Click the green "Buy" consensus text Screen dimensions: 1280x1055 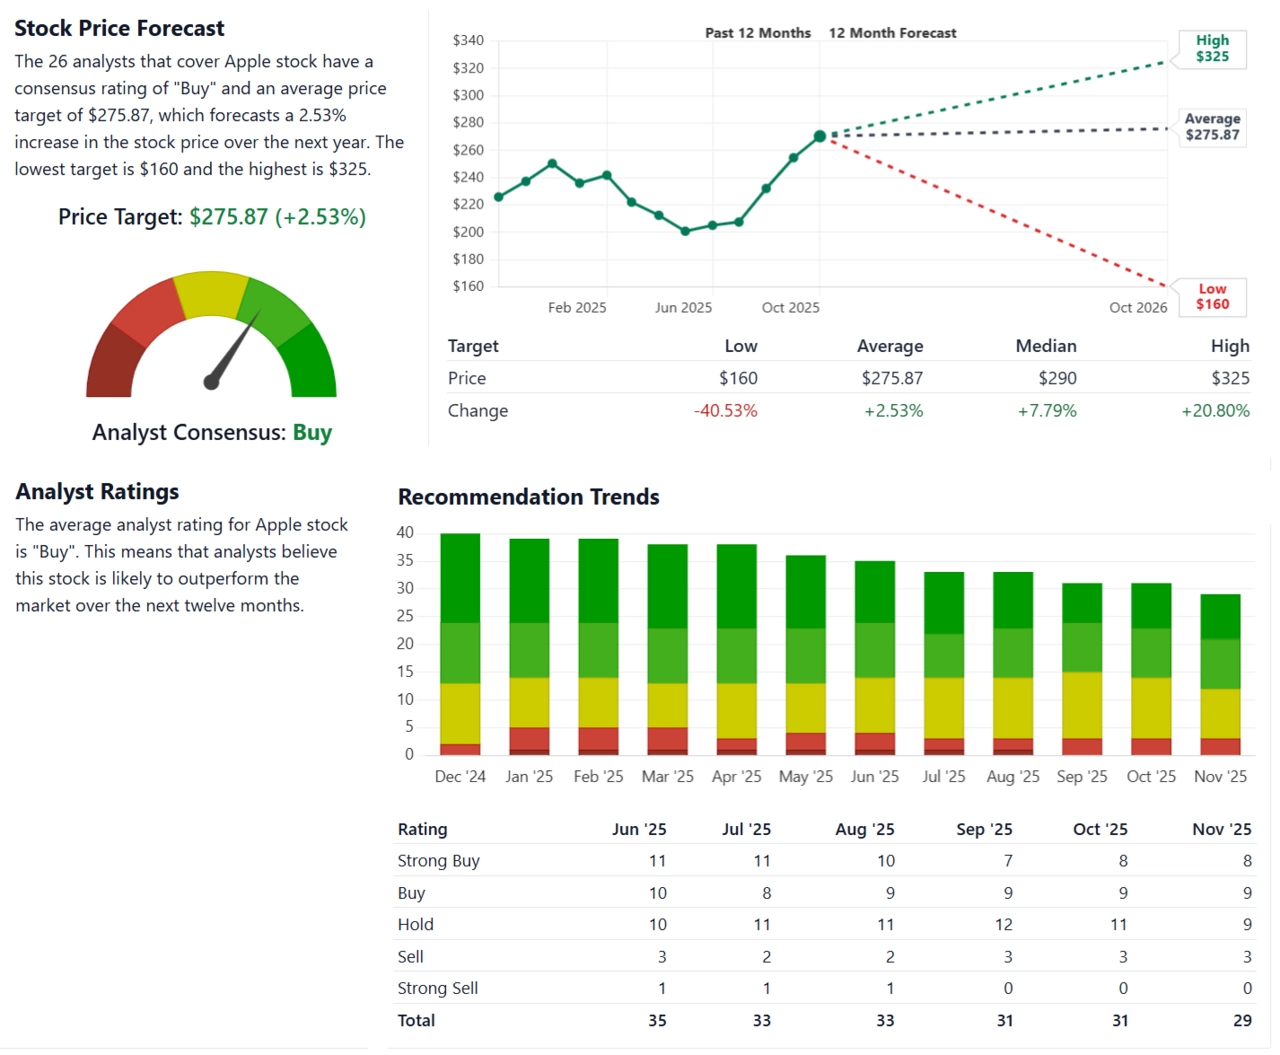pyautogui.click(x=312, y=433)
